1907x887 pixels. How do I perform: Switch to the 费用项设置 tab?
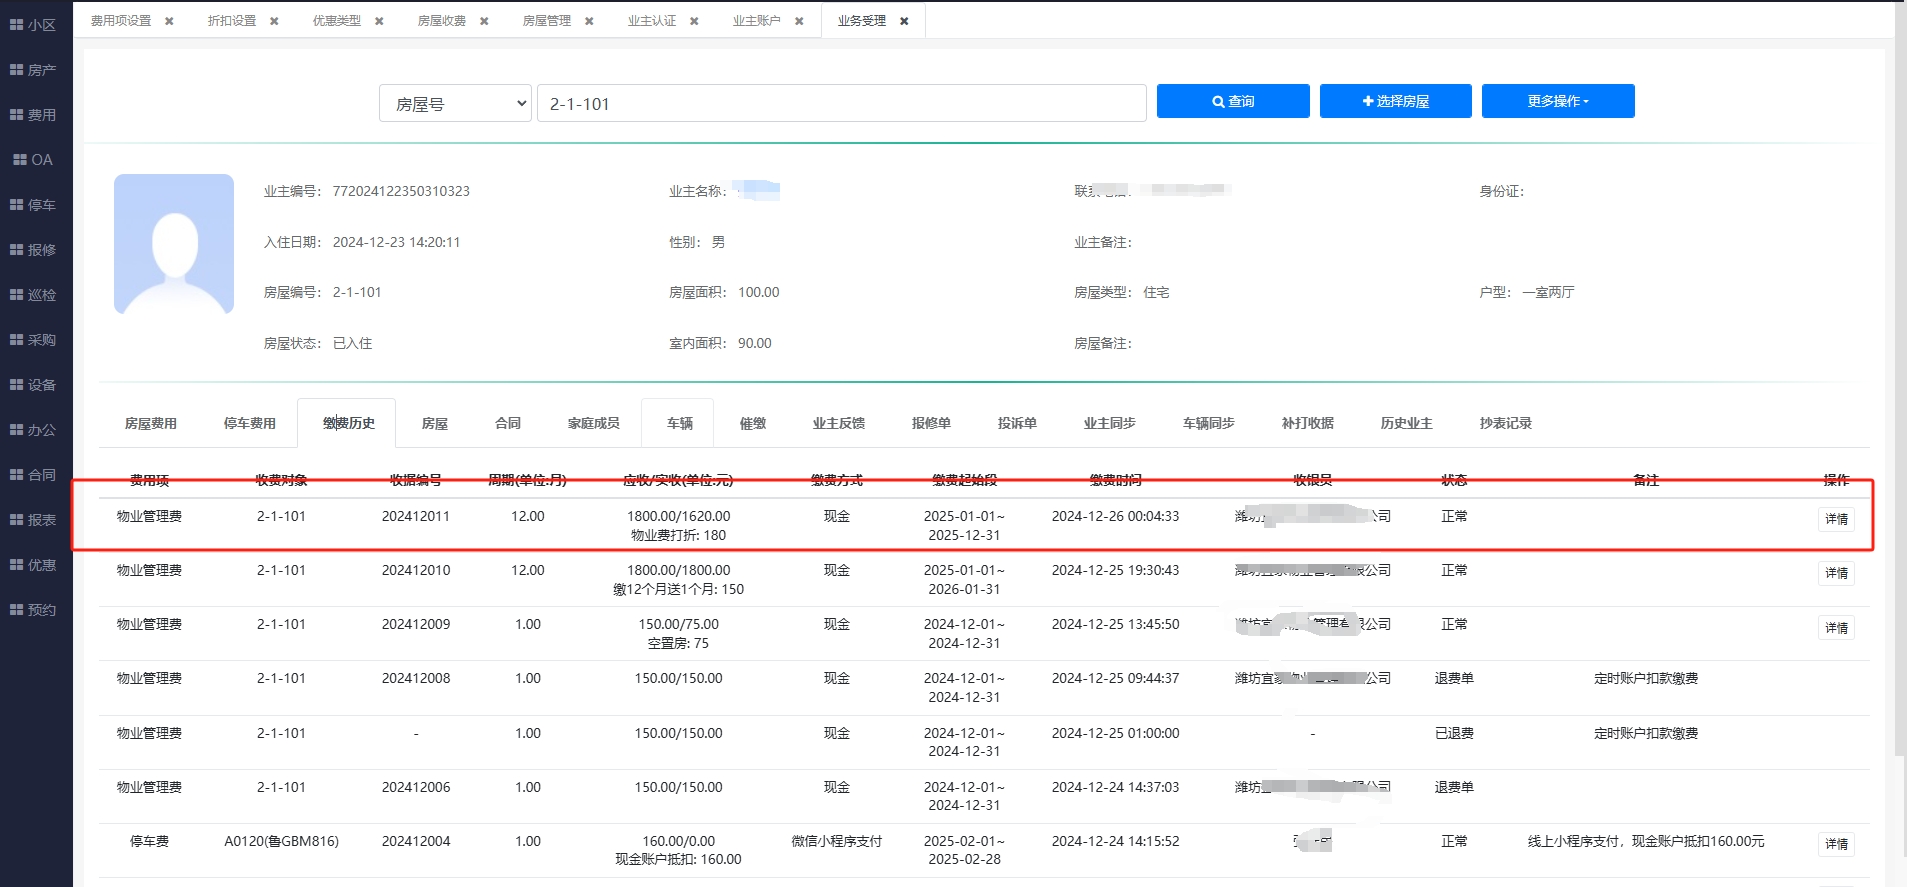tap(121, 21)
